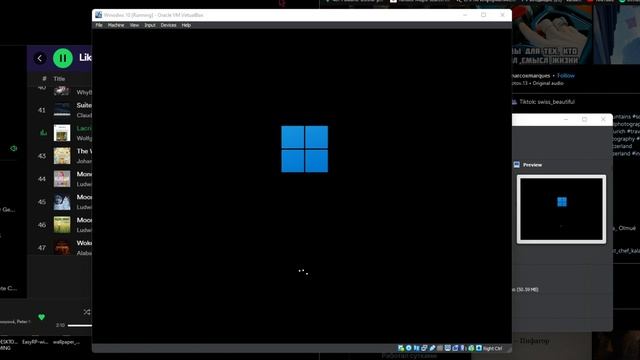Click the recording status icon in VirtualBox
This screenshot has width=640, height=360.
click(x=455, y=348)
